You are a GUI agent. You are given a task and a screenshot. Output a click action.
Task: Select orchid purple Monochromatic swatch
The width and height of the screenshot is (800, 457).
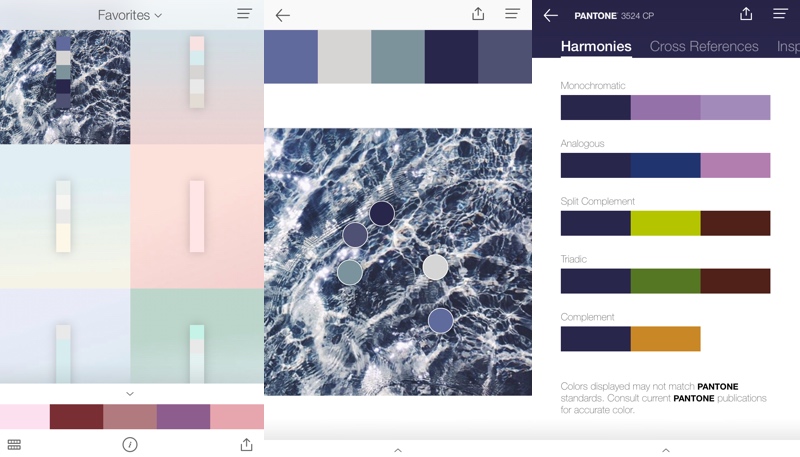coord(665,108)
